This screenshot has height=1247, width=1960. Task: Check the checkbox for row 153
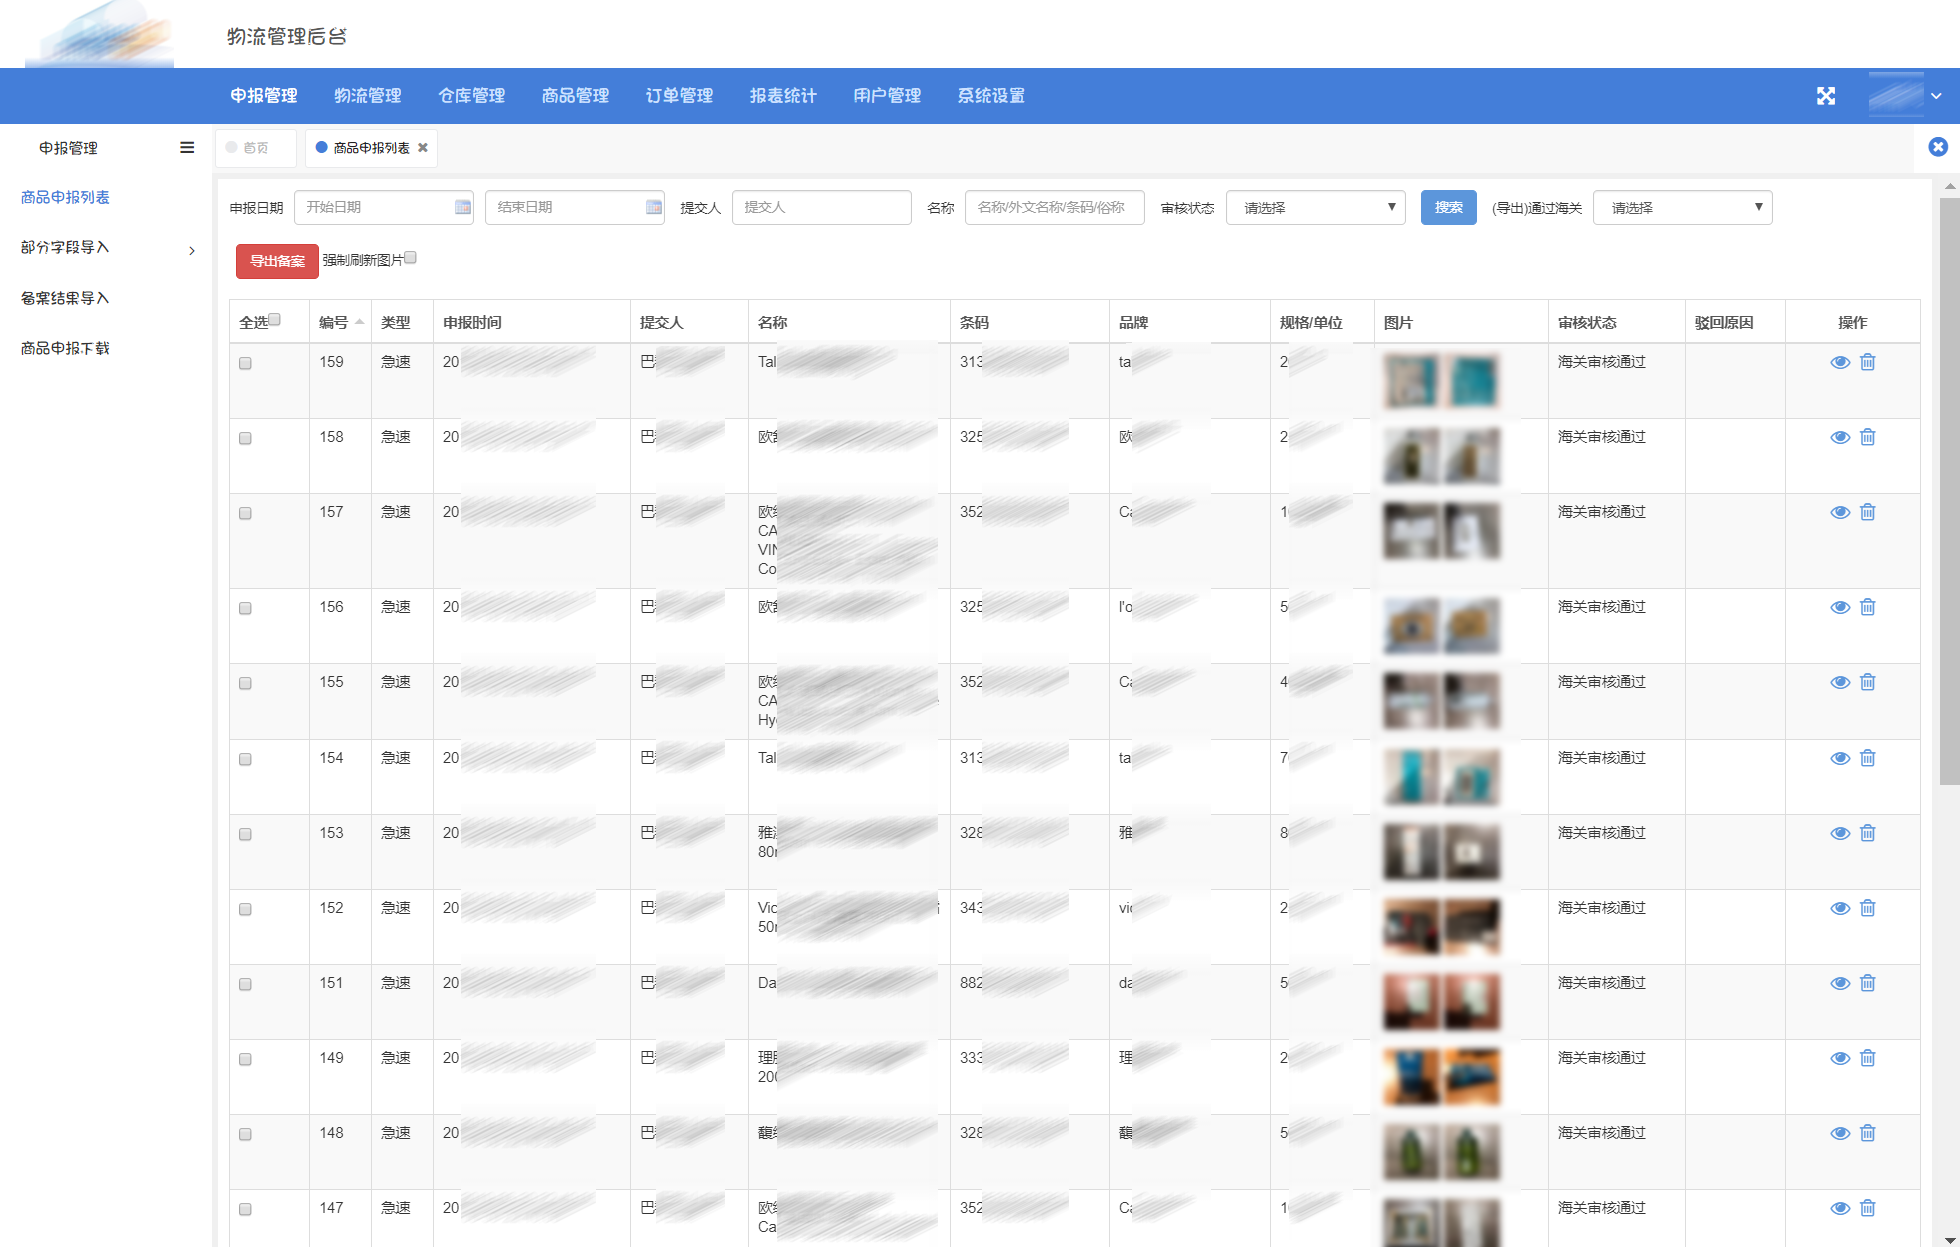point(245,834)
